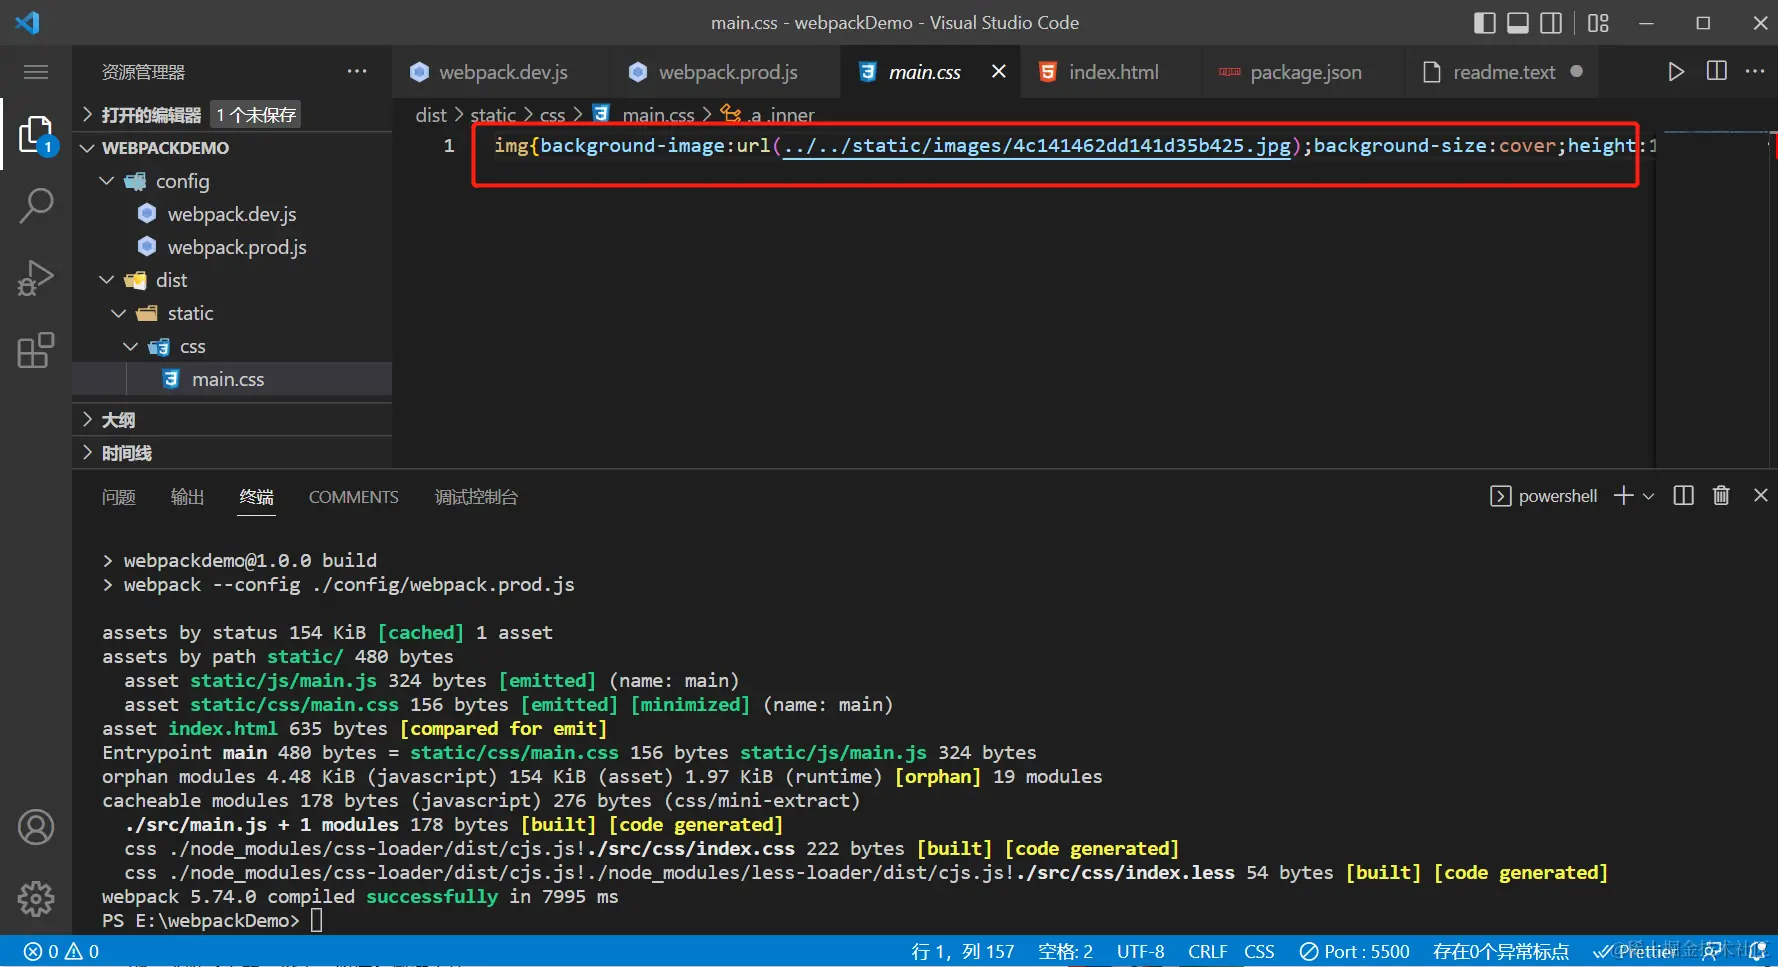This screenshot has width=1778, height=967.
Task: Switch to the 问题 problems panel tab
Action: click(118, 497)
